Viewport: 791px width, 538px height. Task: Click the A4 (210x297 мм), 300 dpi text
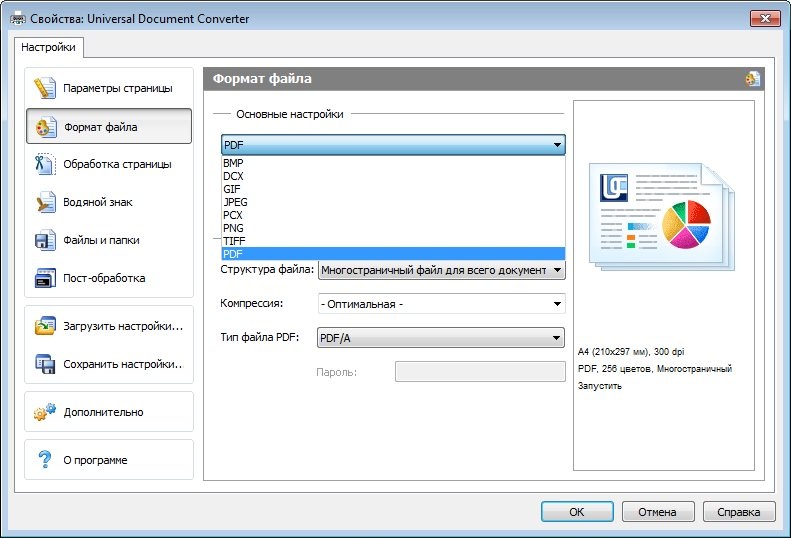tap(631, 351)
